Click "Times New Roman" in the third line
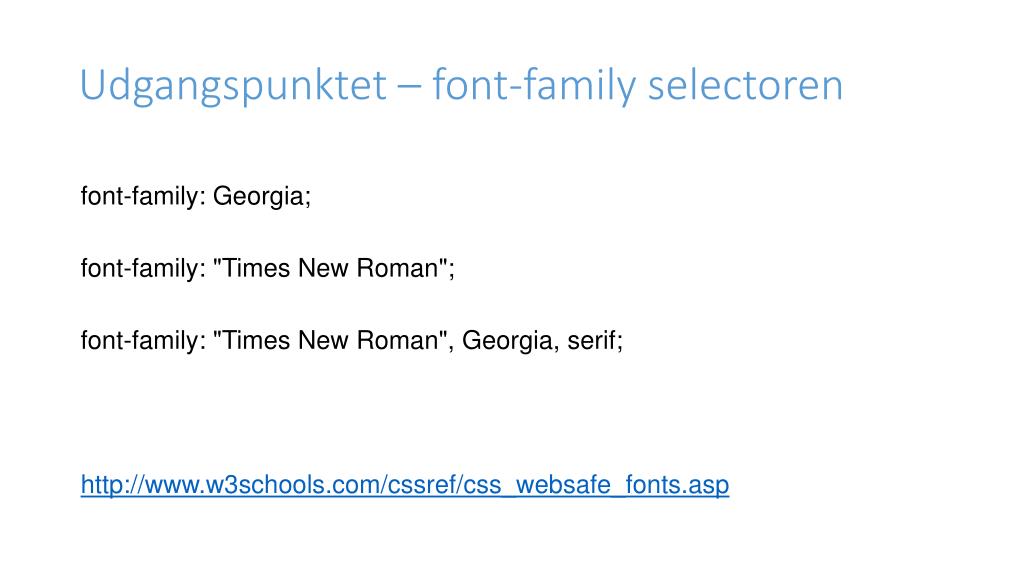This screenshot has width=1024, height=576. (330, 340)
